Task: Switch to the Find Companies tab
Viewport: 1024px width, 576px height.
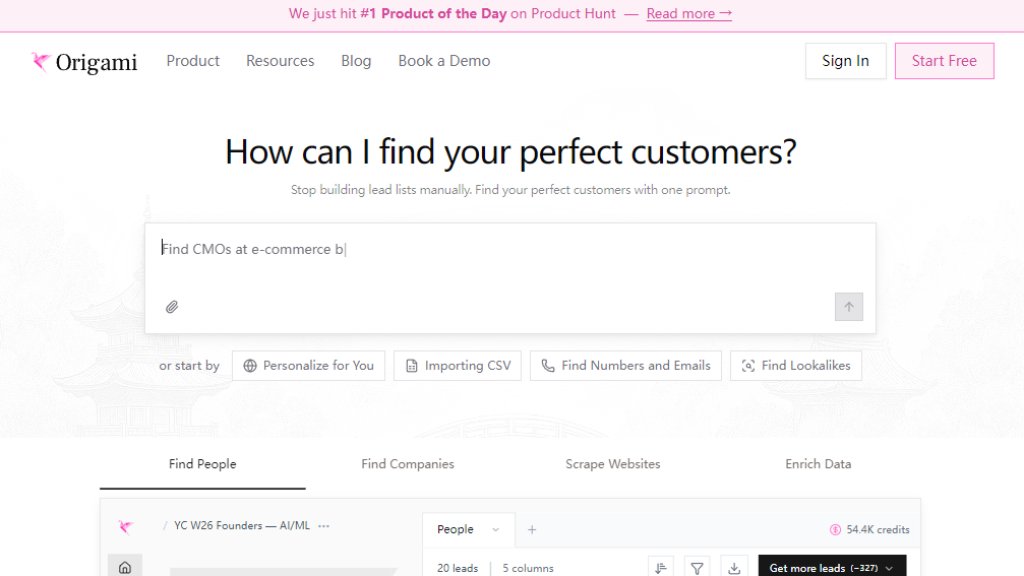Action: (x=408, y=464)
